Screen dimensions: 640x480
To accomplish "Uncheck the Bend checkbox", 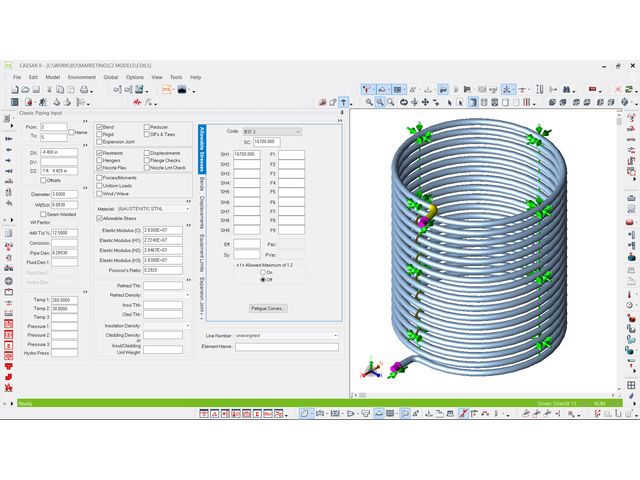I will point(99,127).
